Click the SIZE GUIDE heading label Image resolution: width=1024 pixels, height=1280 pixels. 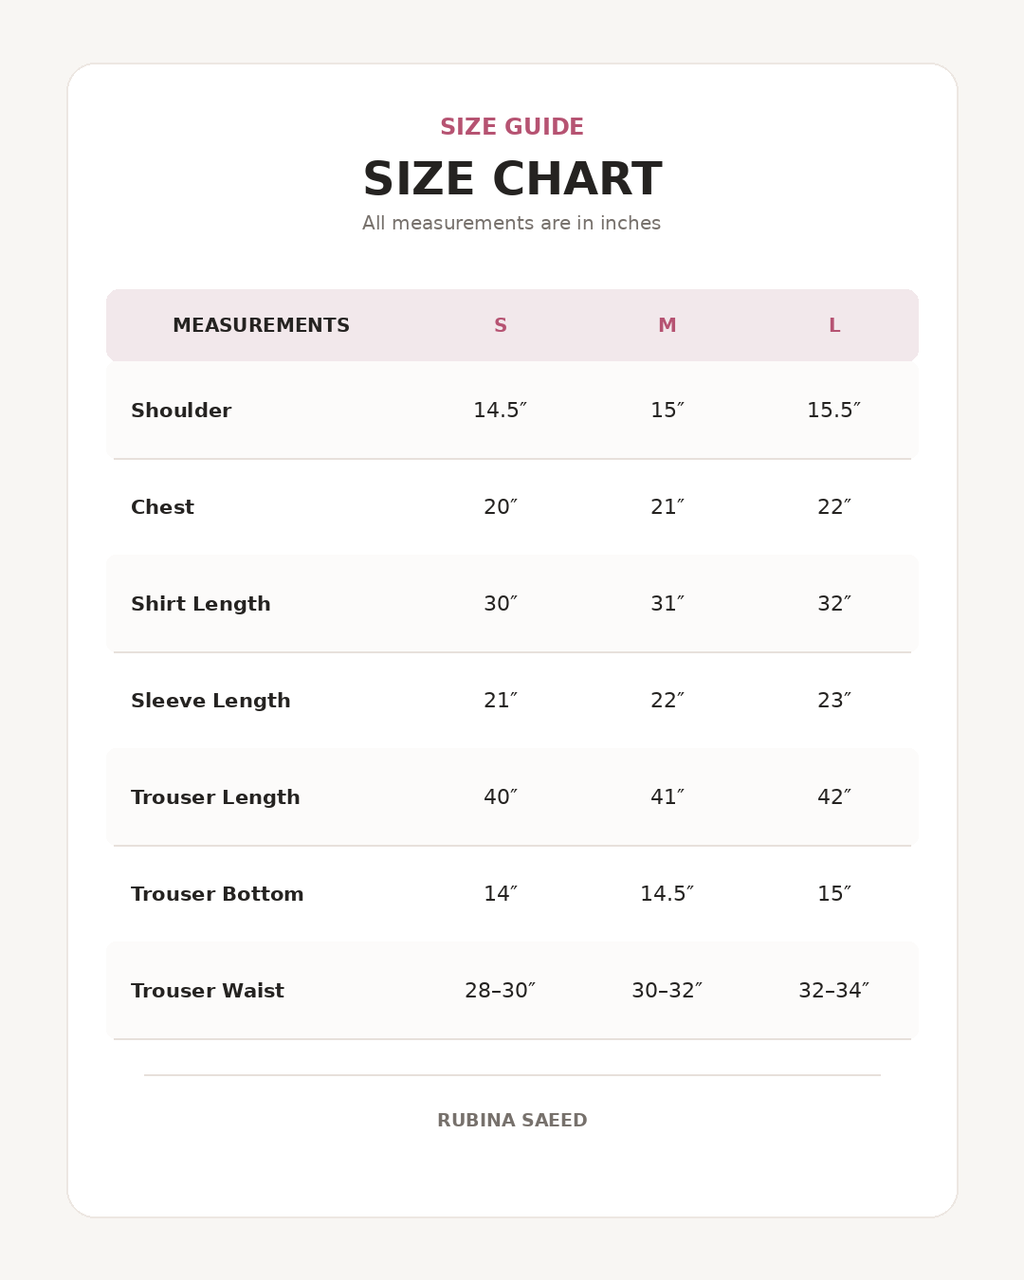tap(512, 127)
